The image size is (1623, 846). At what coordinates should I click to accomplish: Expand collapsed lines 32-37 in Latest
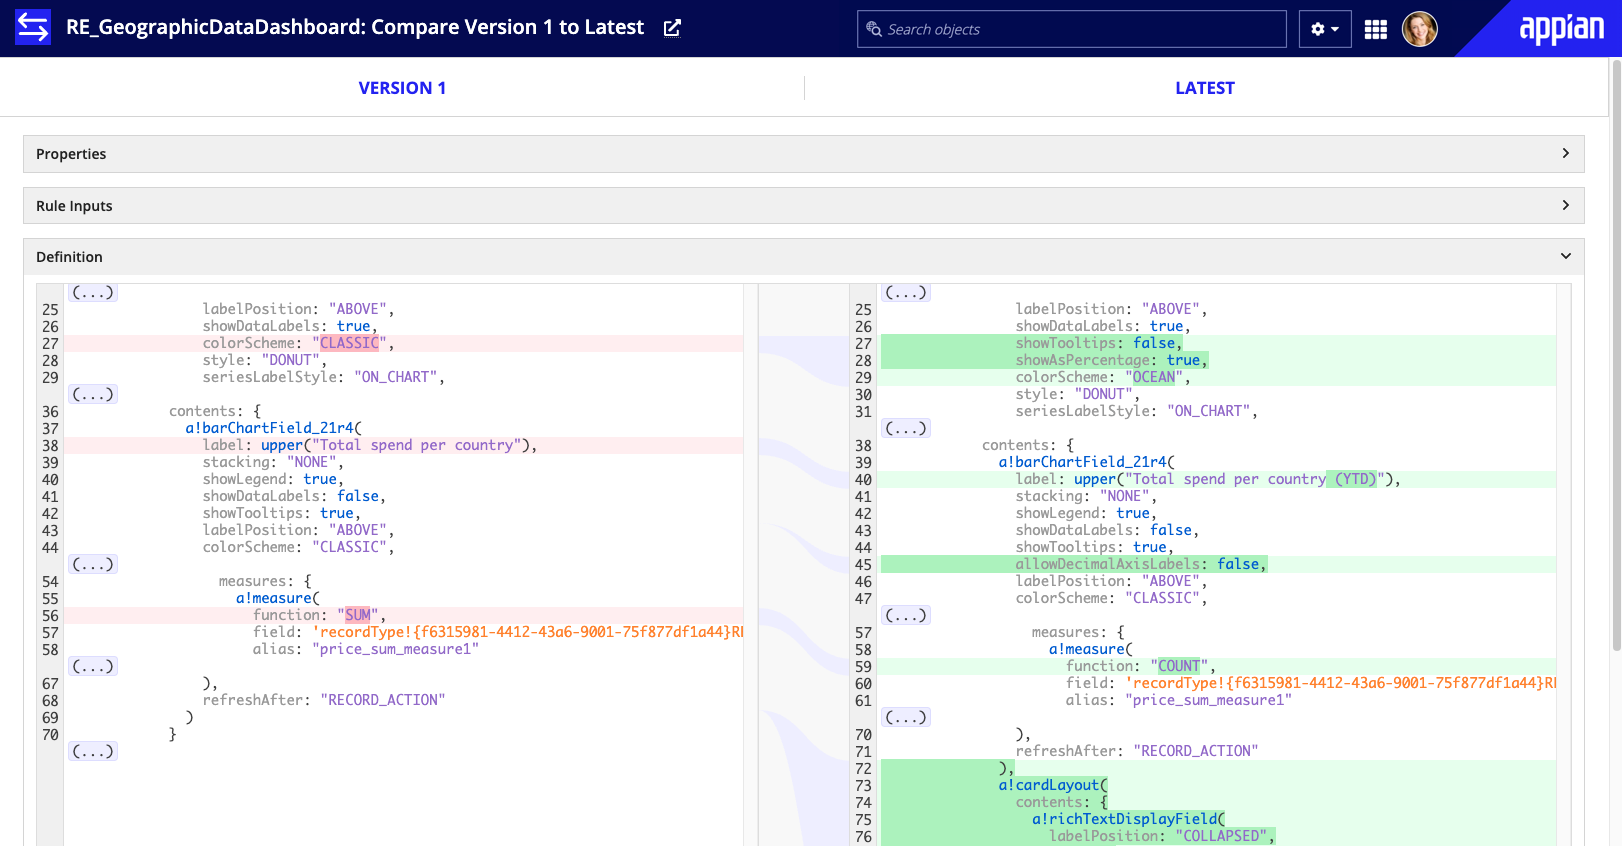906,428
